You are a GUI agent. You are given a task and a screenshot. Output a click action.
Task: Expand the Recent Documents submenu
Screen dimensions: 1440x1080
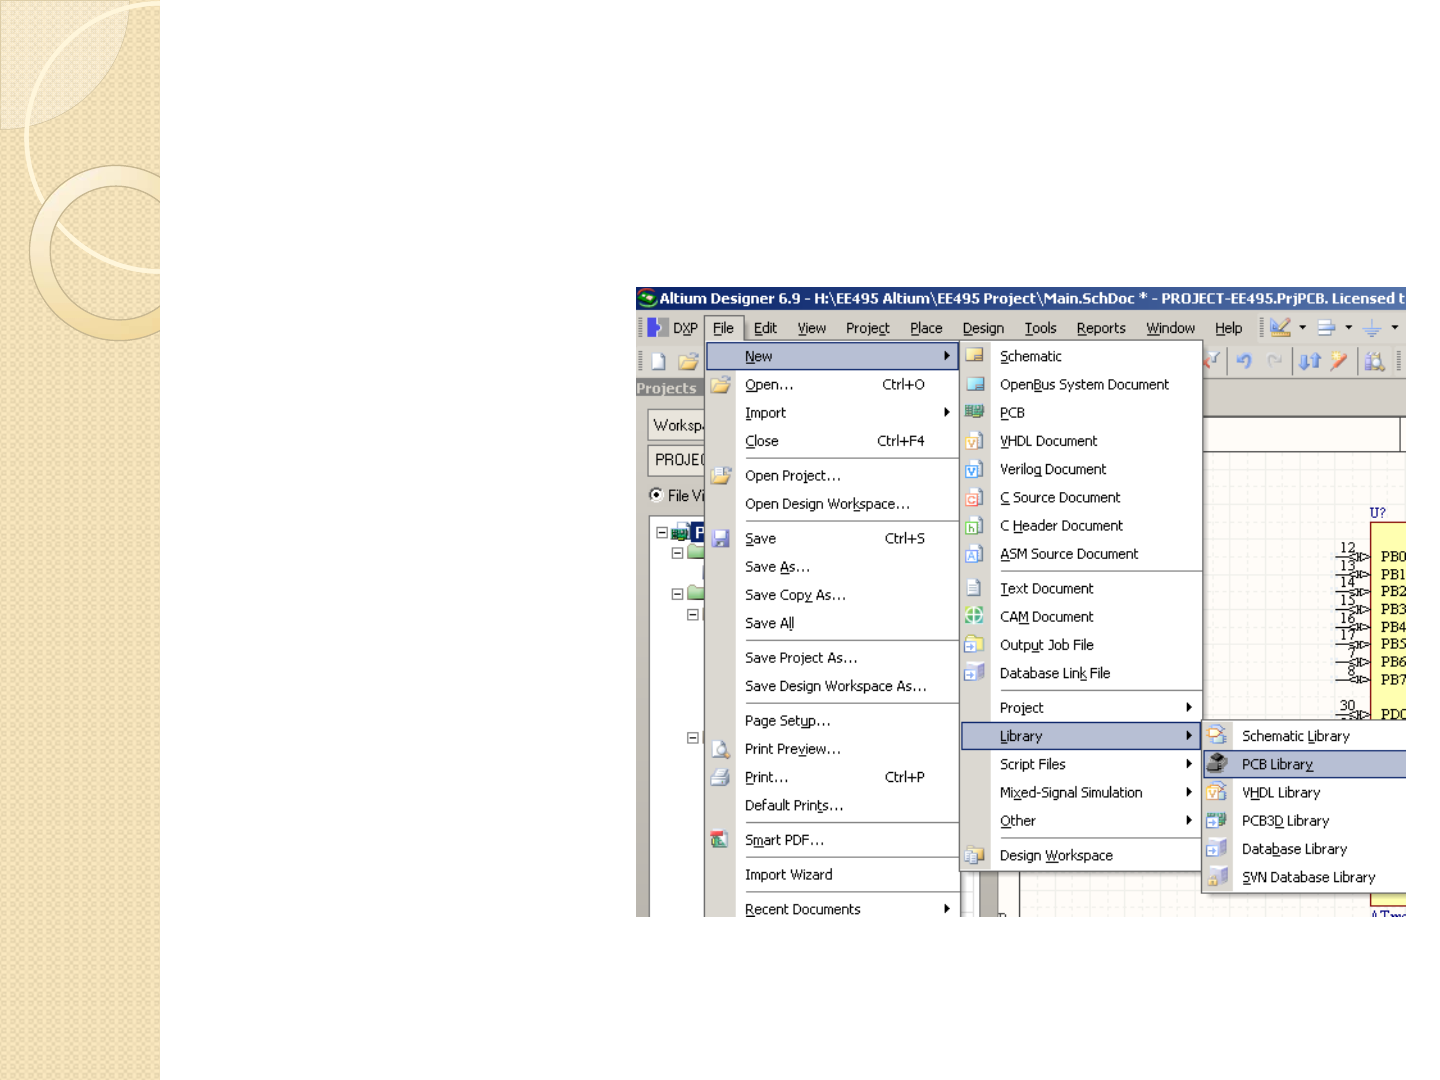click(832, 909)
